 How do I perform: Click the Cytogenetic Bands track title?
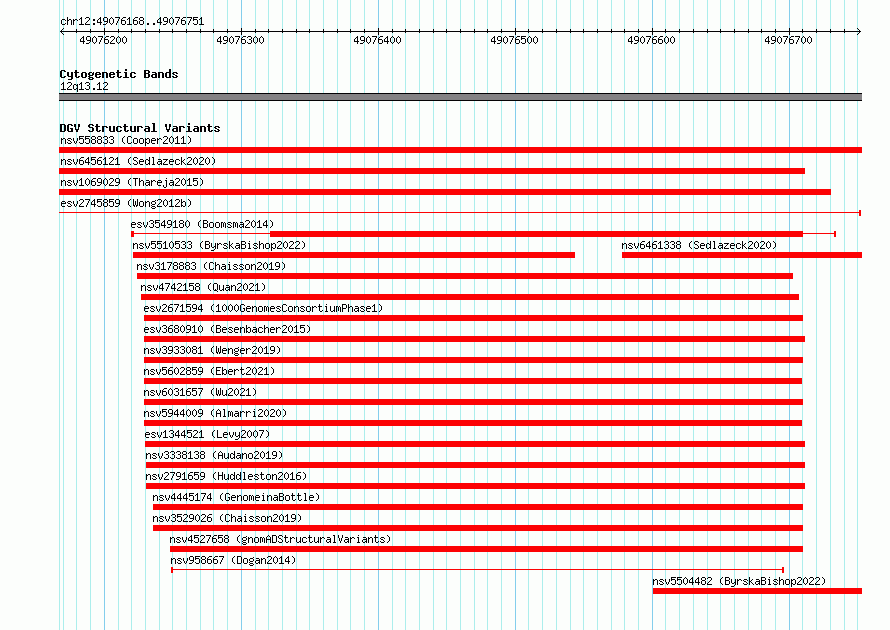[x=119, y=74]
